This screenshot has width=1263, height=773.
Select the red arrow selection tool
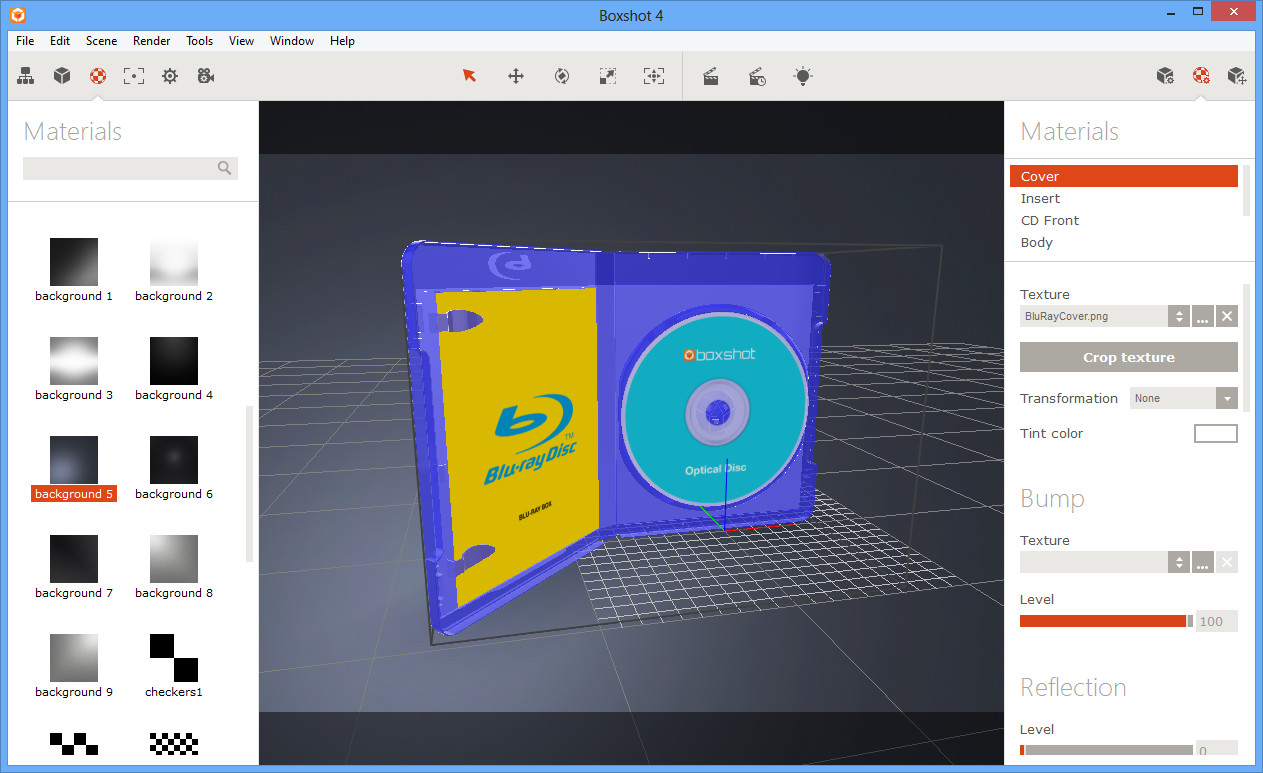click(x=469, y=76)
